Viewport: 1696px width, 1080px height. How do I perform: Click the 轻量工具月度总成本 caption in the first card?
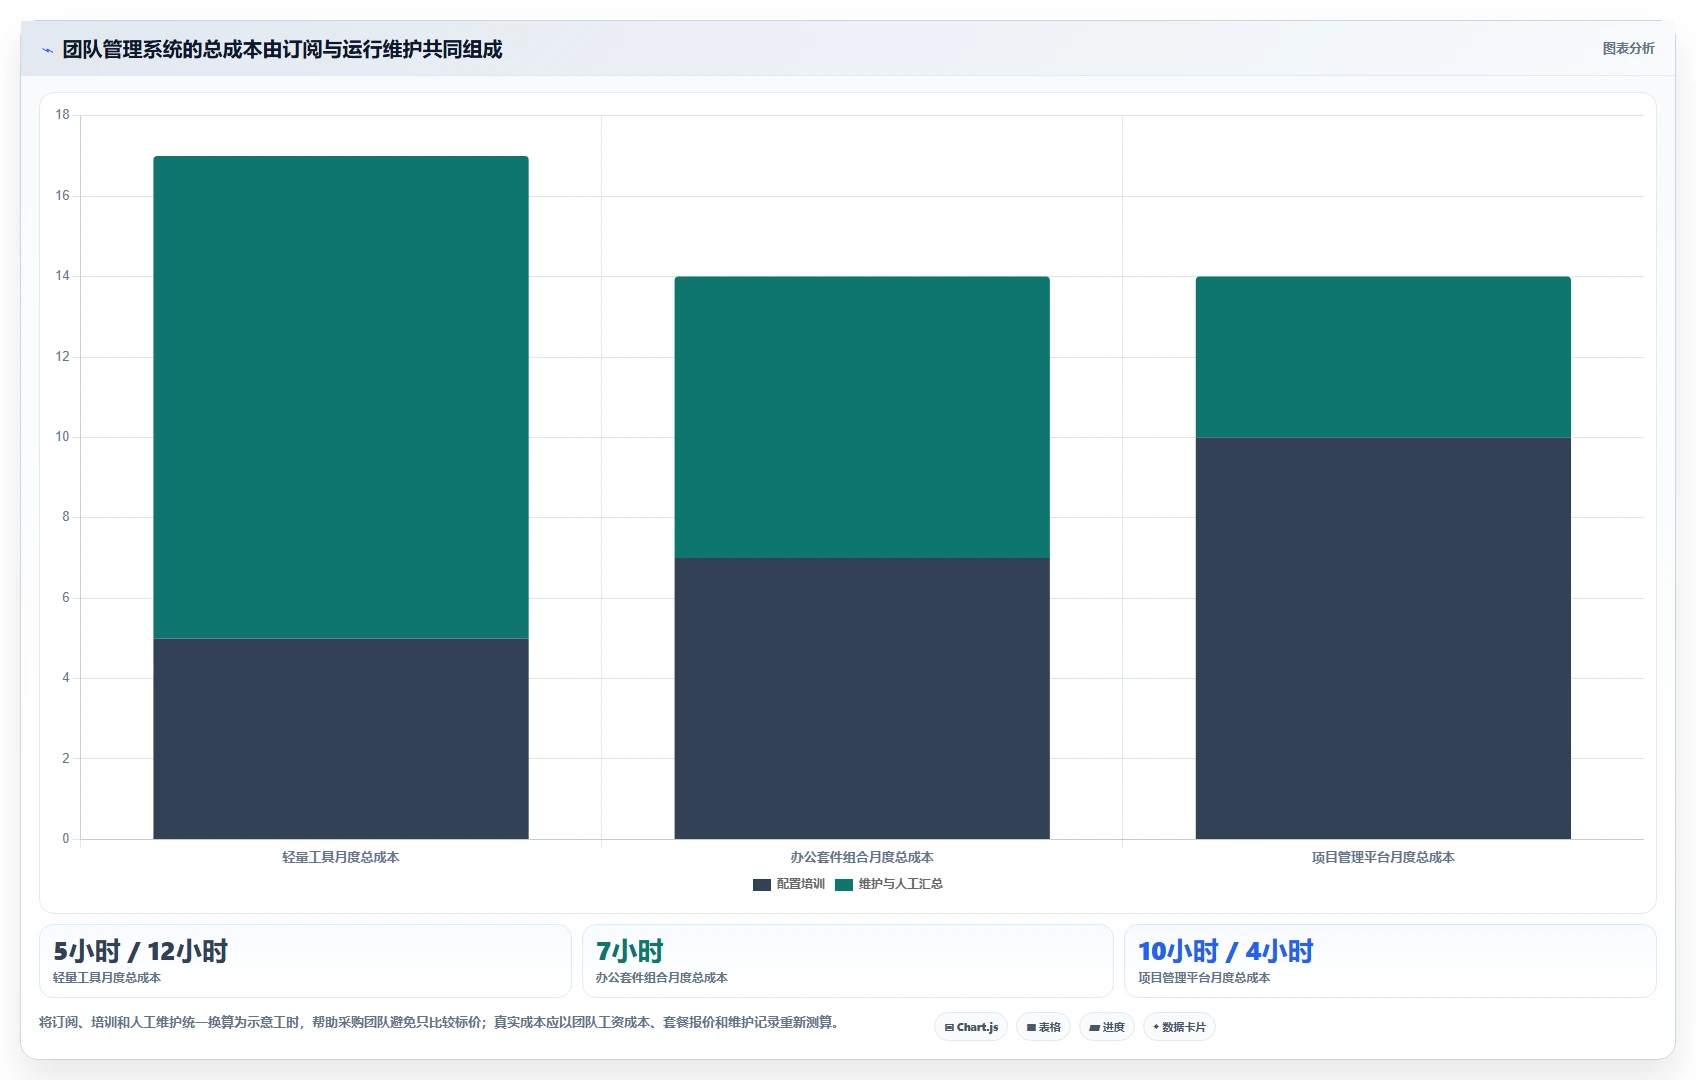pos(107,978)
